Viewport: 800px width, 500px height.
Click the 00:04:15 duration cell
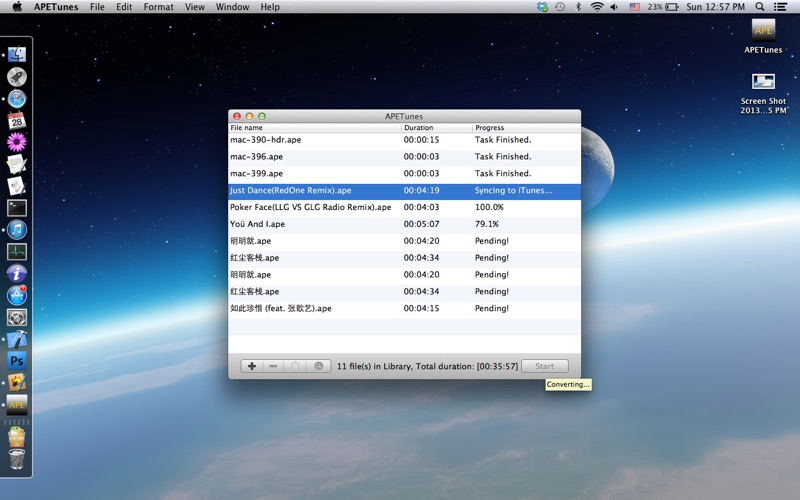pos(421,308)
